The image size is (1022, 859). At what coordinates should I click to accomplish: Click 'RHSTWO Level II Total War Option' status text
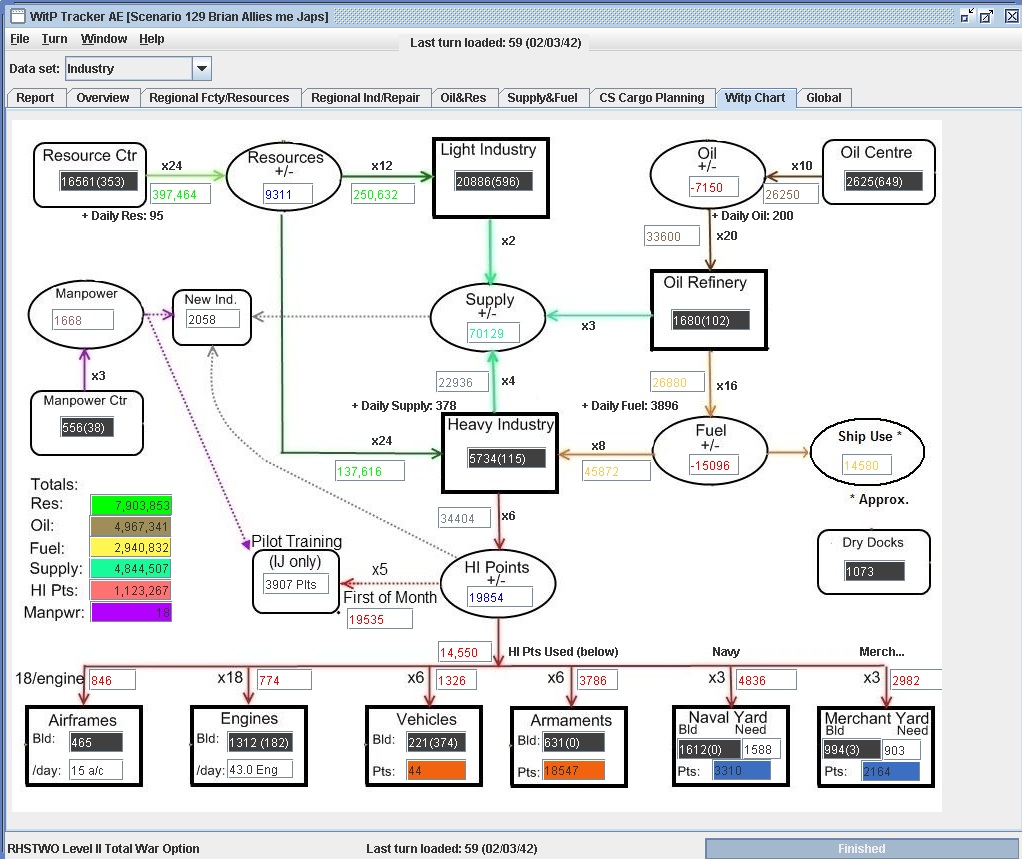pyautogui.click(x=103, y=849)
